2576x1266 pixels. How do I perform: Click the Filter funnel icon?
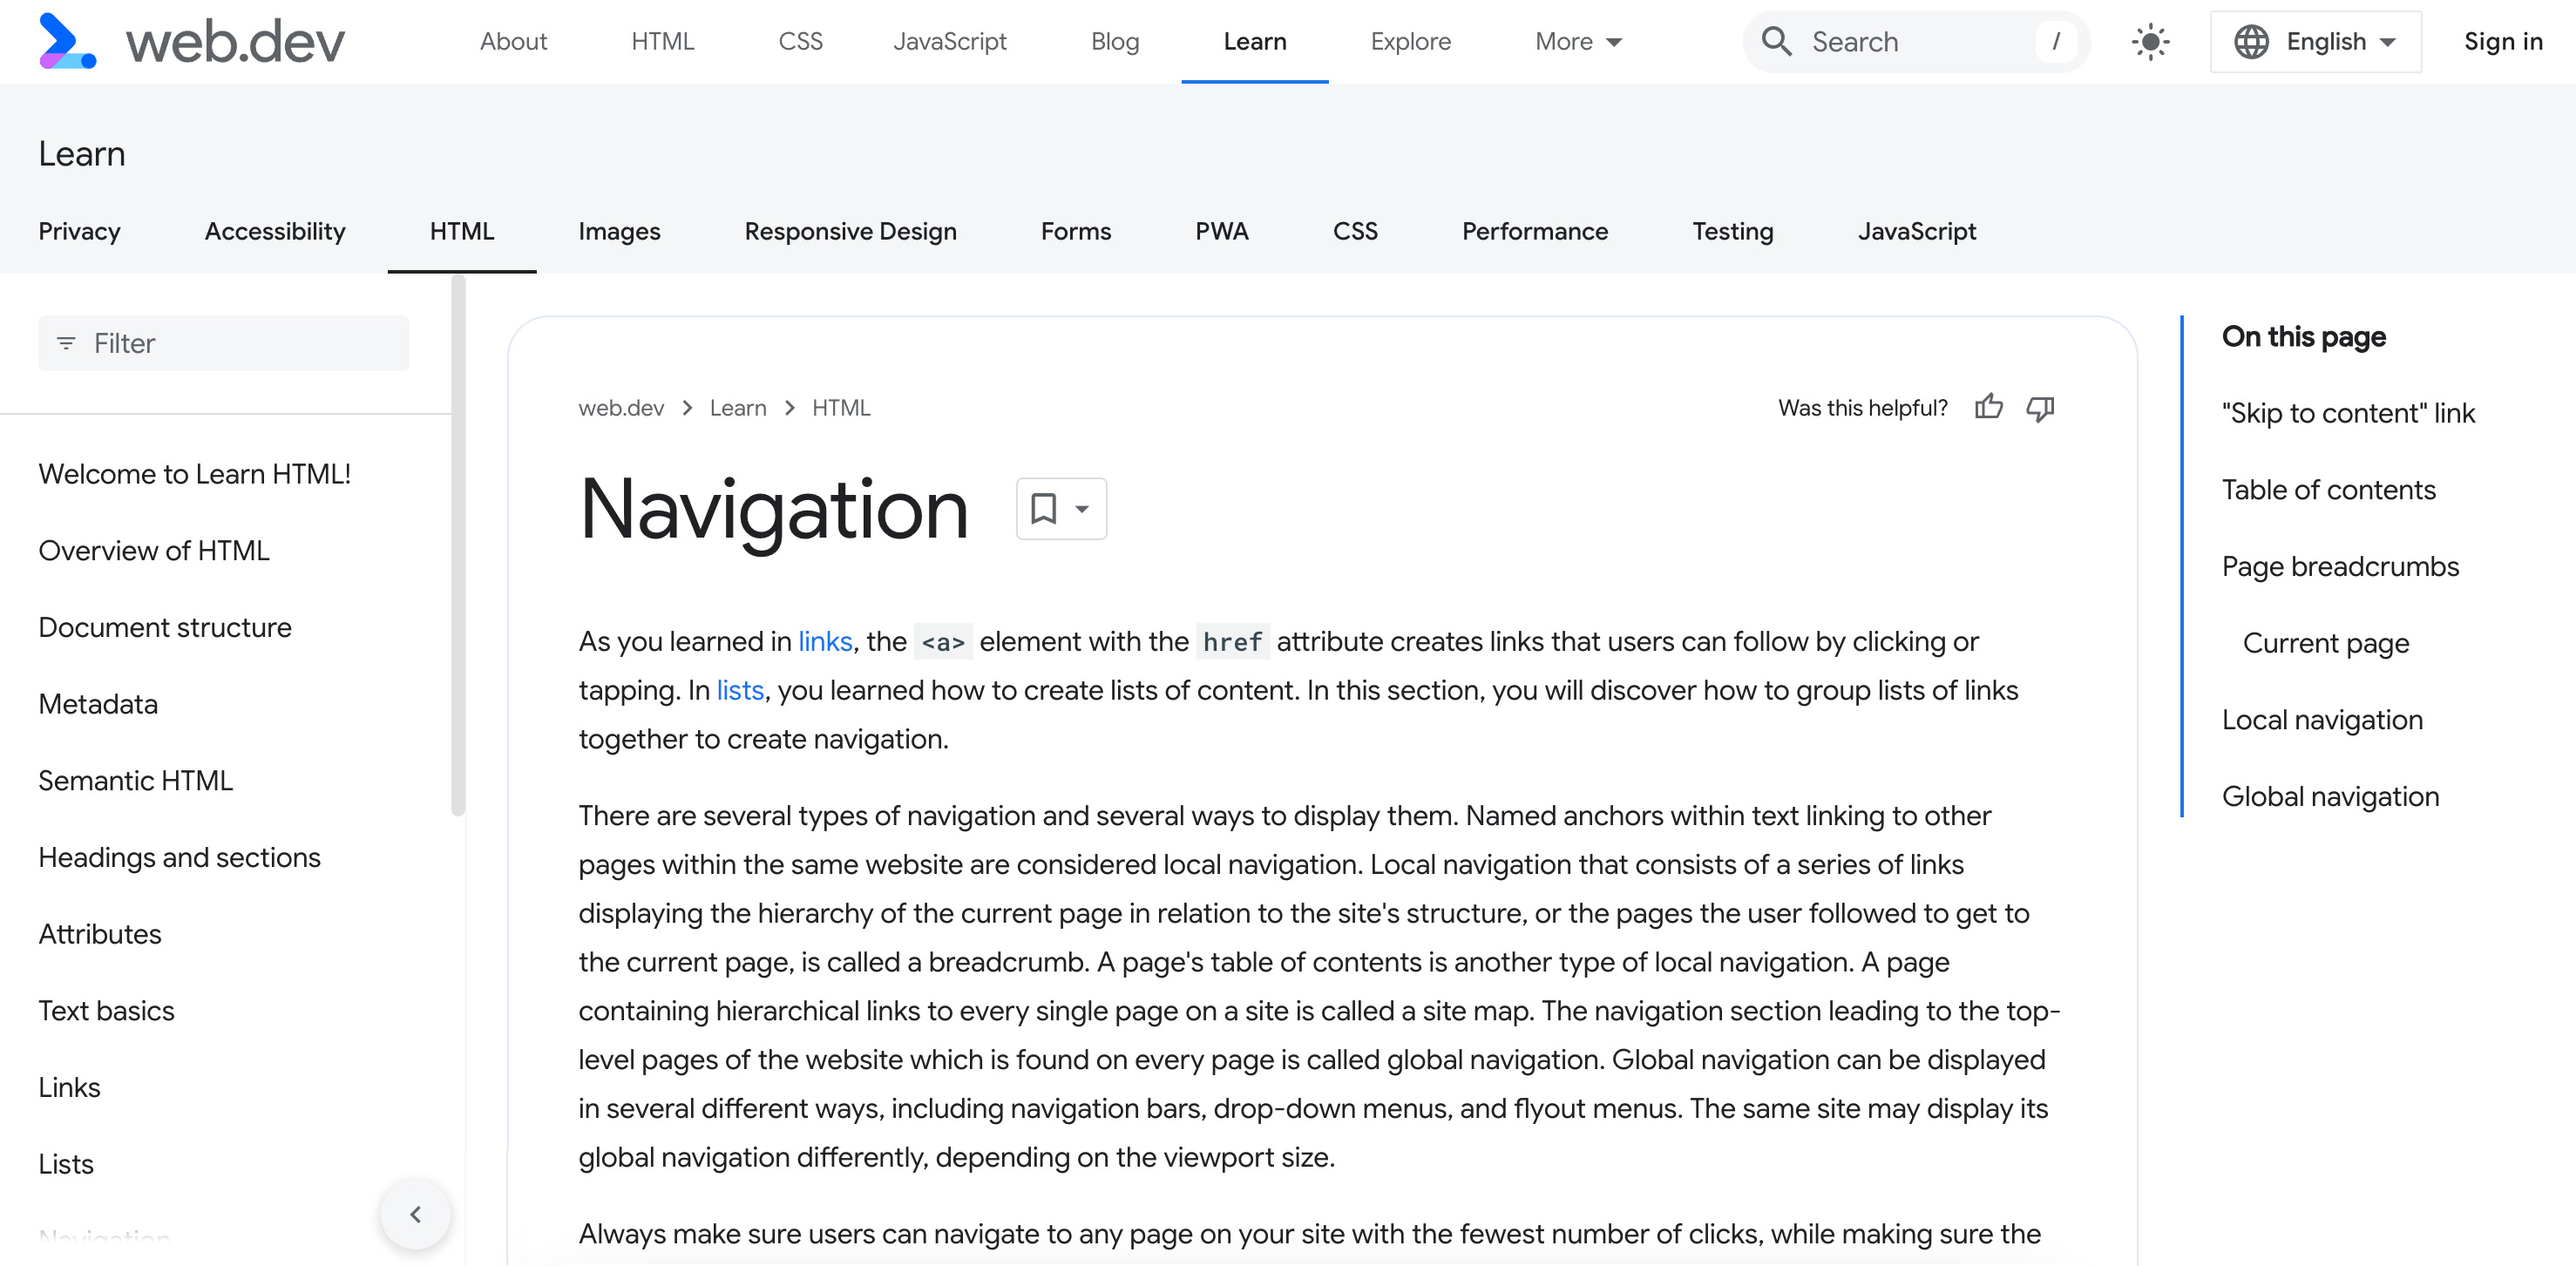pyautogui.click(x=65, y=343)
